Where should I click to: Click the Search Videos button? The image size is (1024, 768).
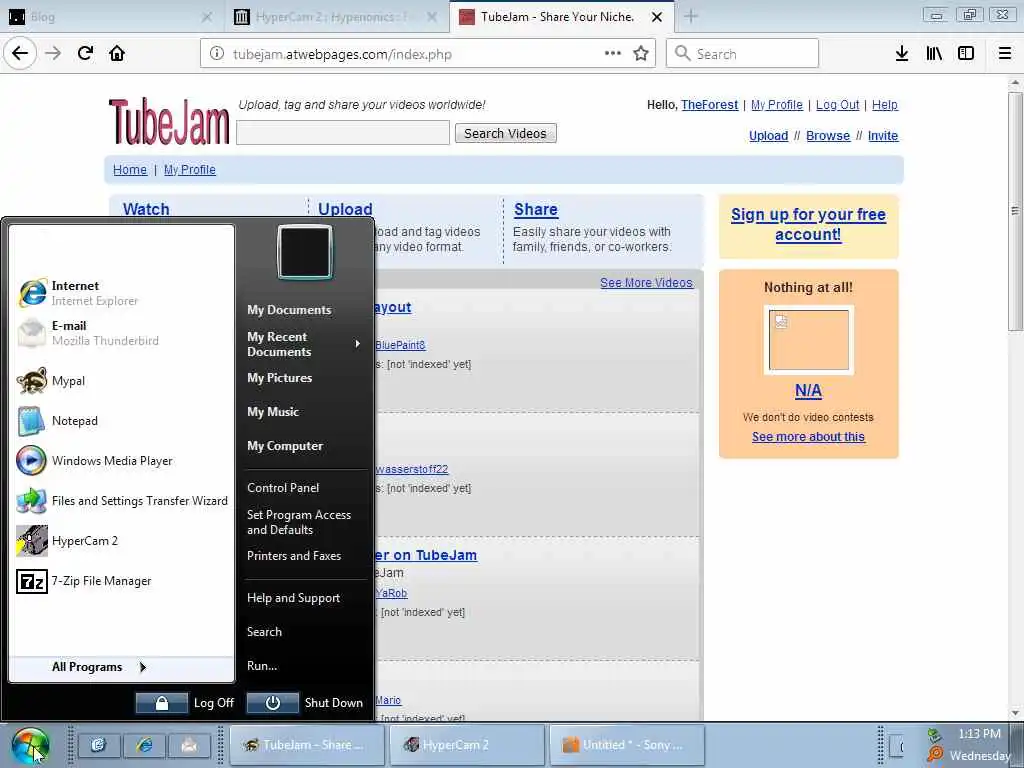[x=505, y=133]
